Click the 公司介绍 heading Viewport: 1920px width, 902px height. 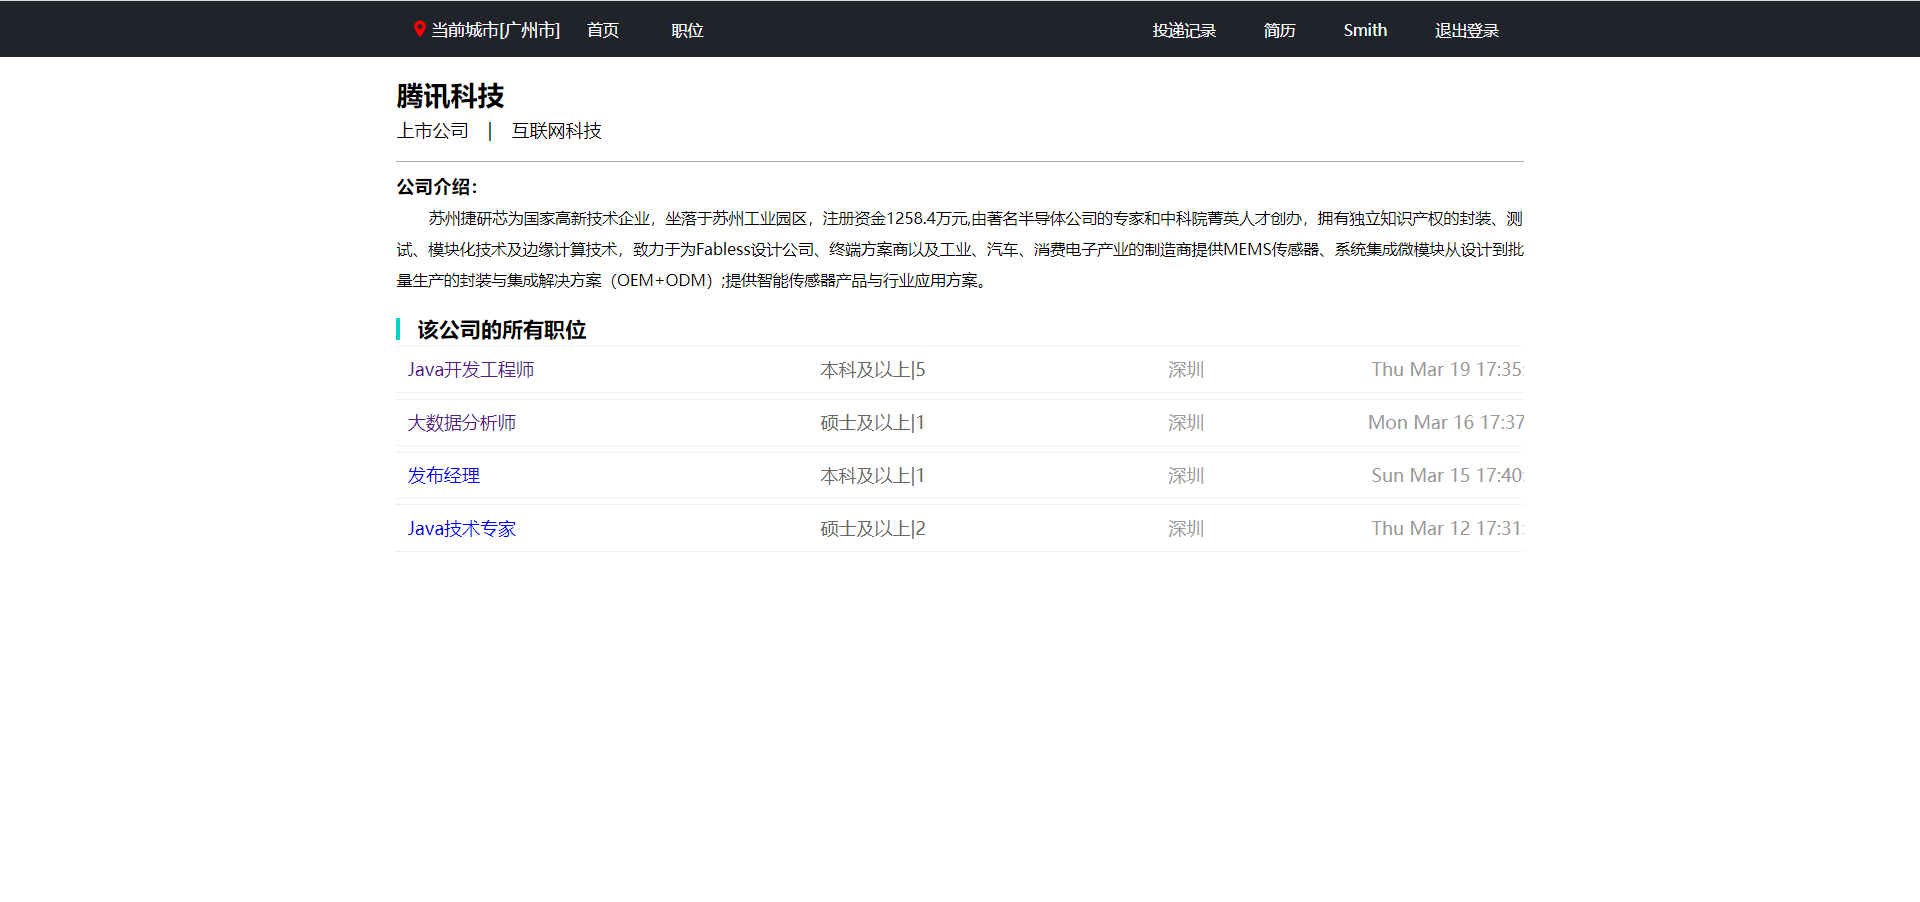click(437, 187)
